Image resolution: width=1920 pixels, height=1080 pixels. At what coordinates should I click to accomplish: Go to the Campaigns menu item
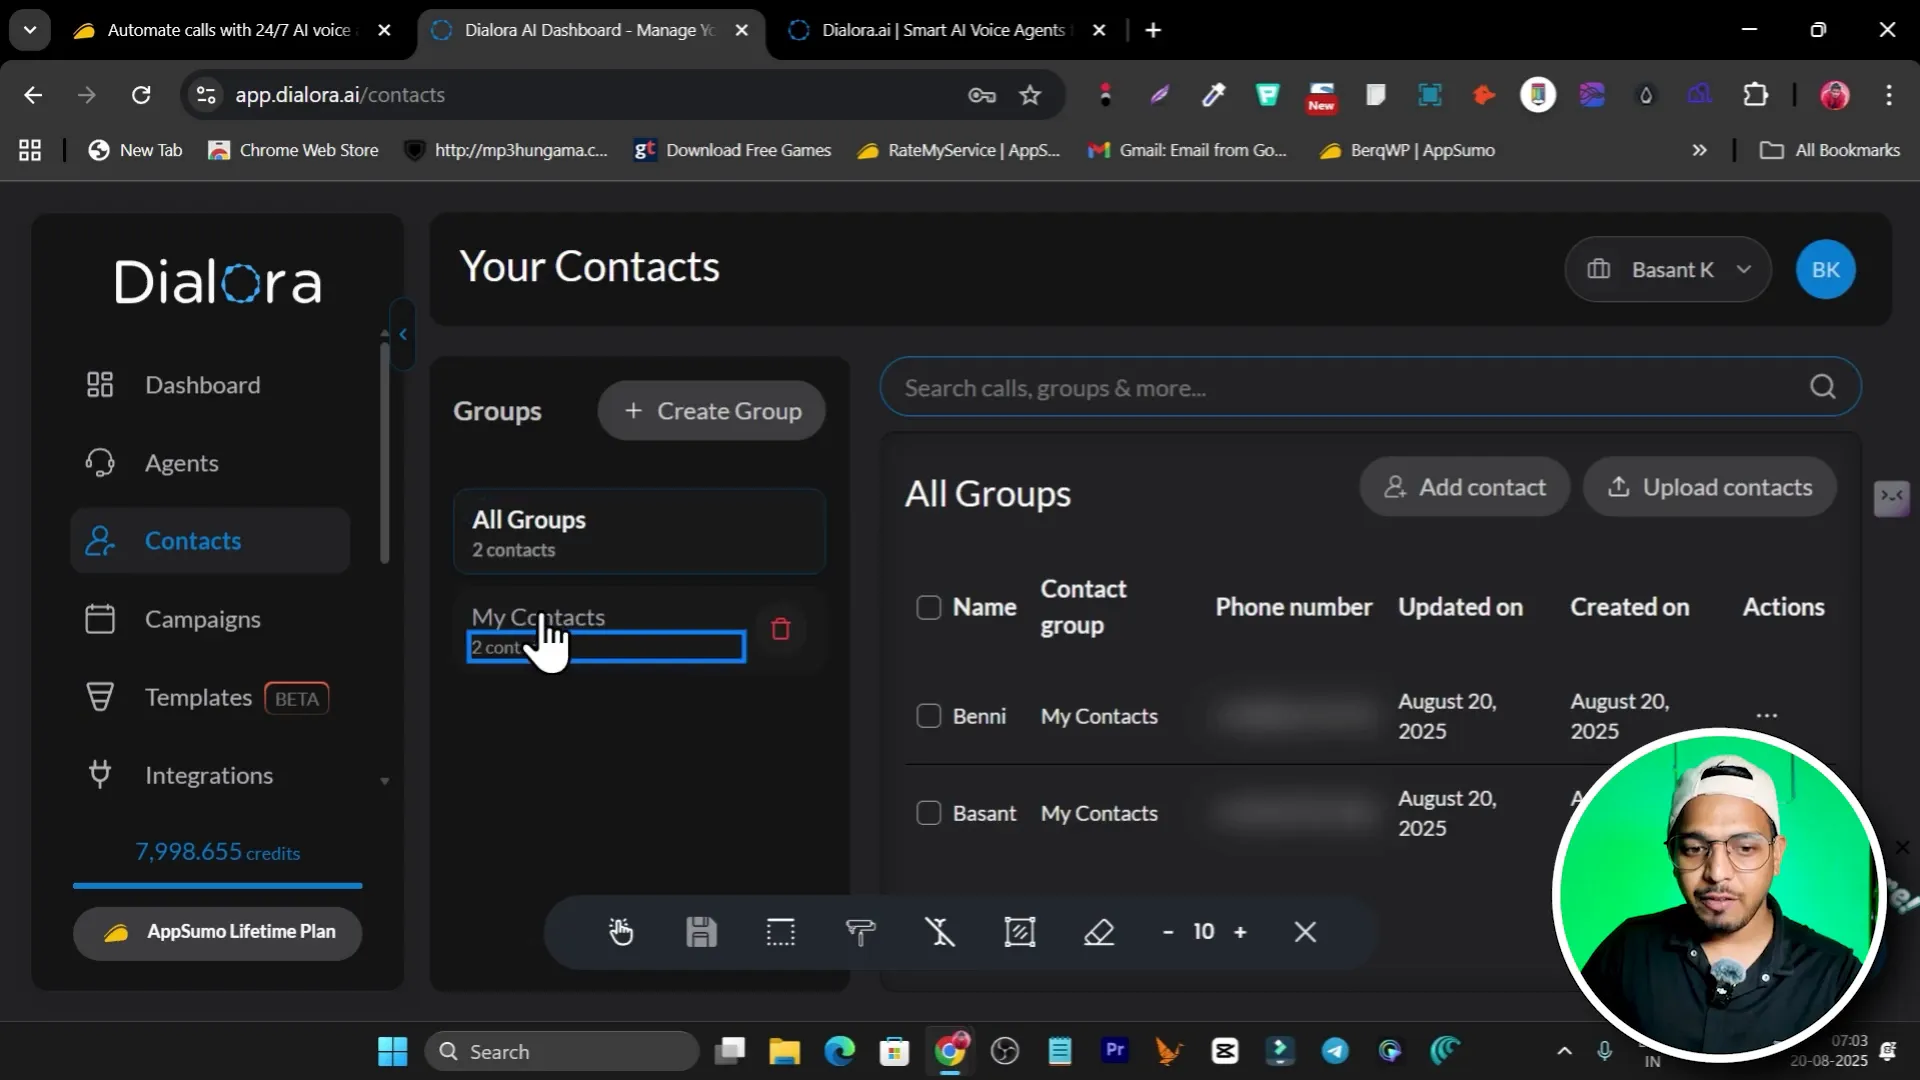pos(202,619)
